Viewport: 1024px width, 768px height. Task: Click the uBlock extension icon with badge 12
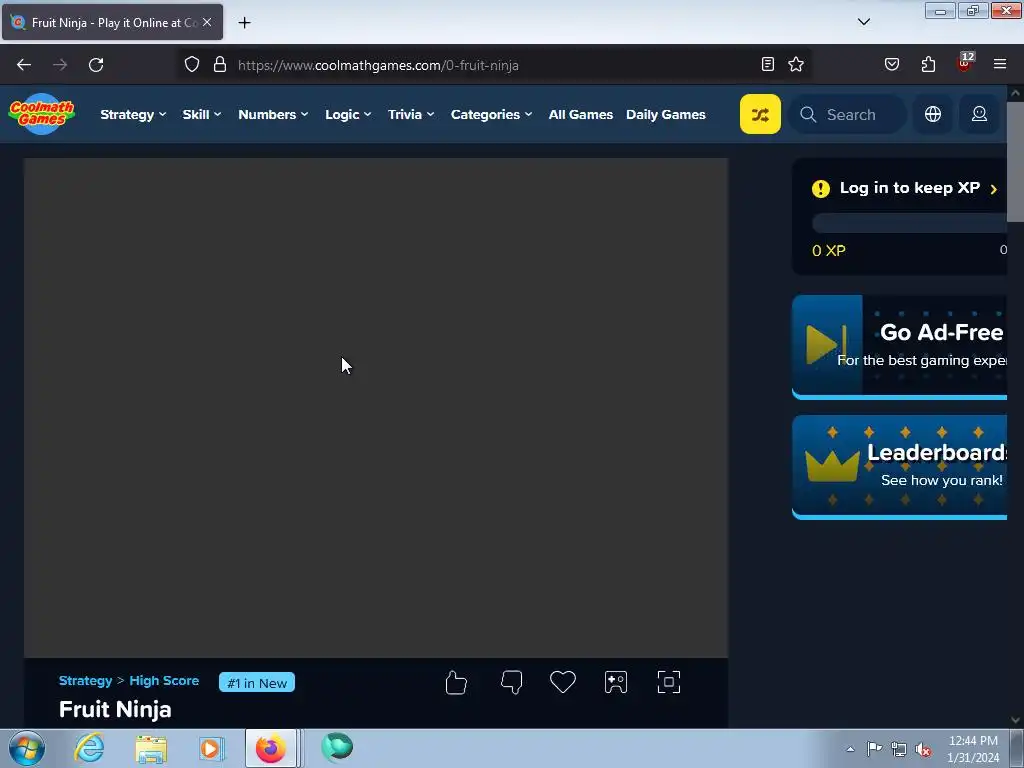(x=965, y=63)
